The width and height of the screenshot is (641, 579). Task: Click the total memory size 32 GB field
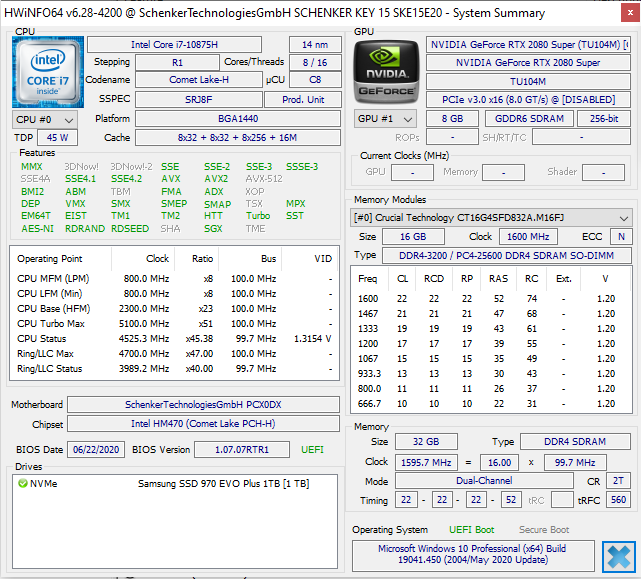coord(426,442)
